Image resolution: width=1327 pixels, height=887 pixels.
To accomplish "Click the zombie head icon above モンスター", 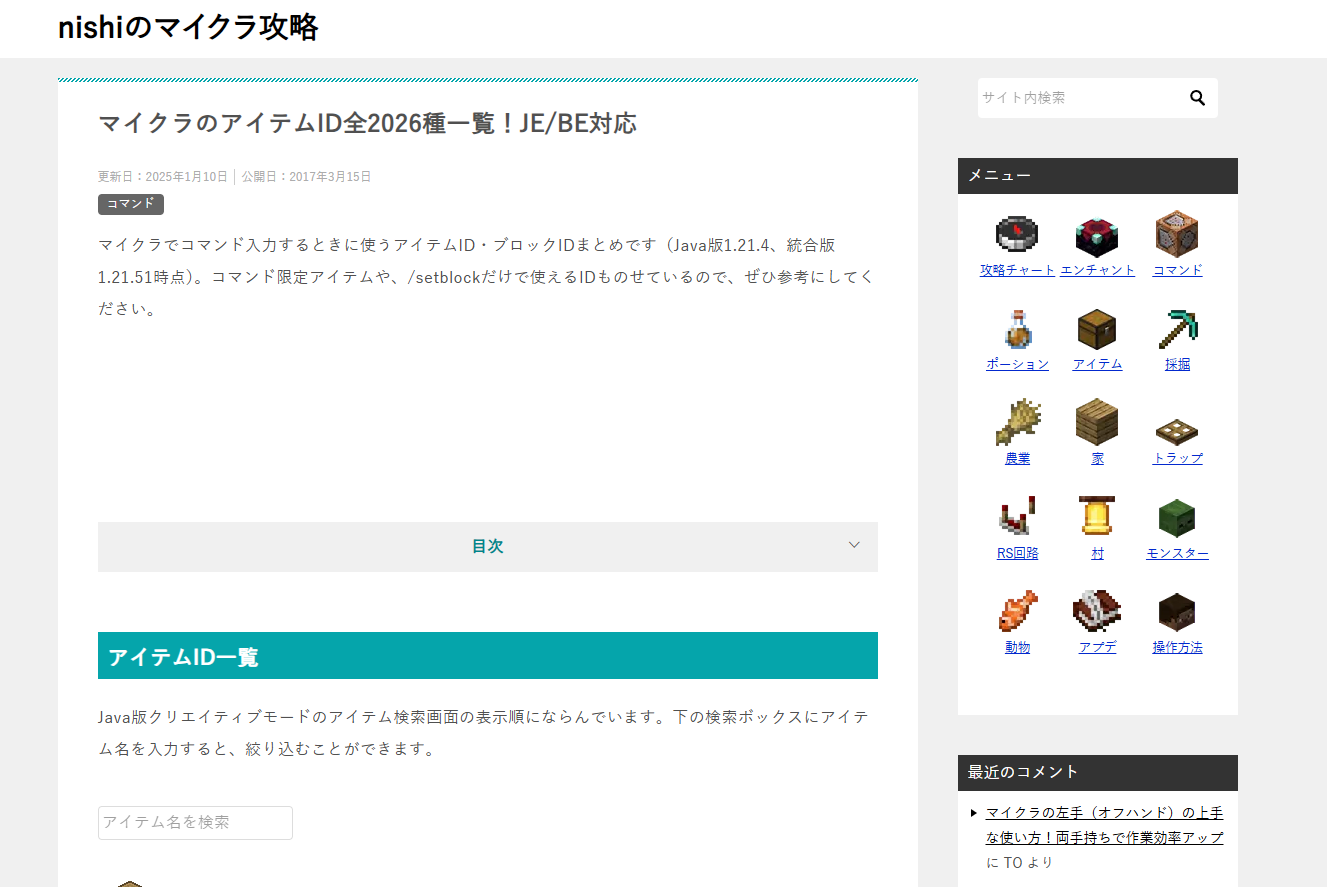I will 1177,517.
